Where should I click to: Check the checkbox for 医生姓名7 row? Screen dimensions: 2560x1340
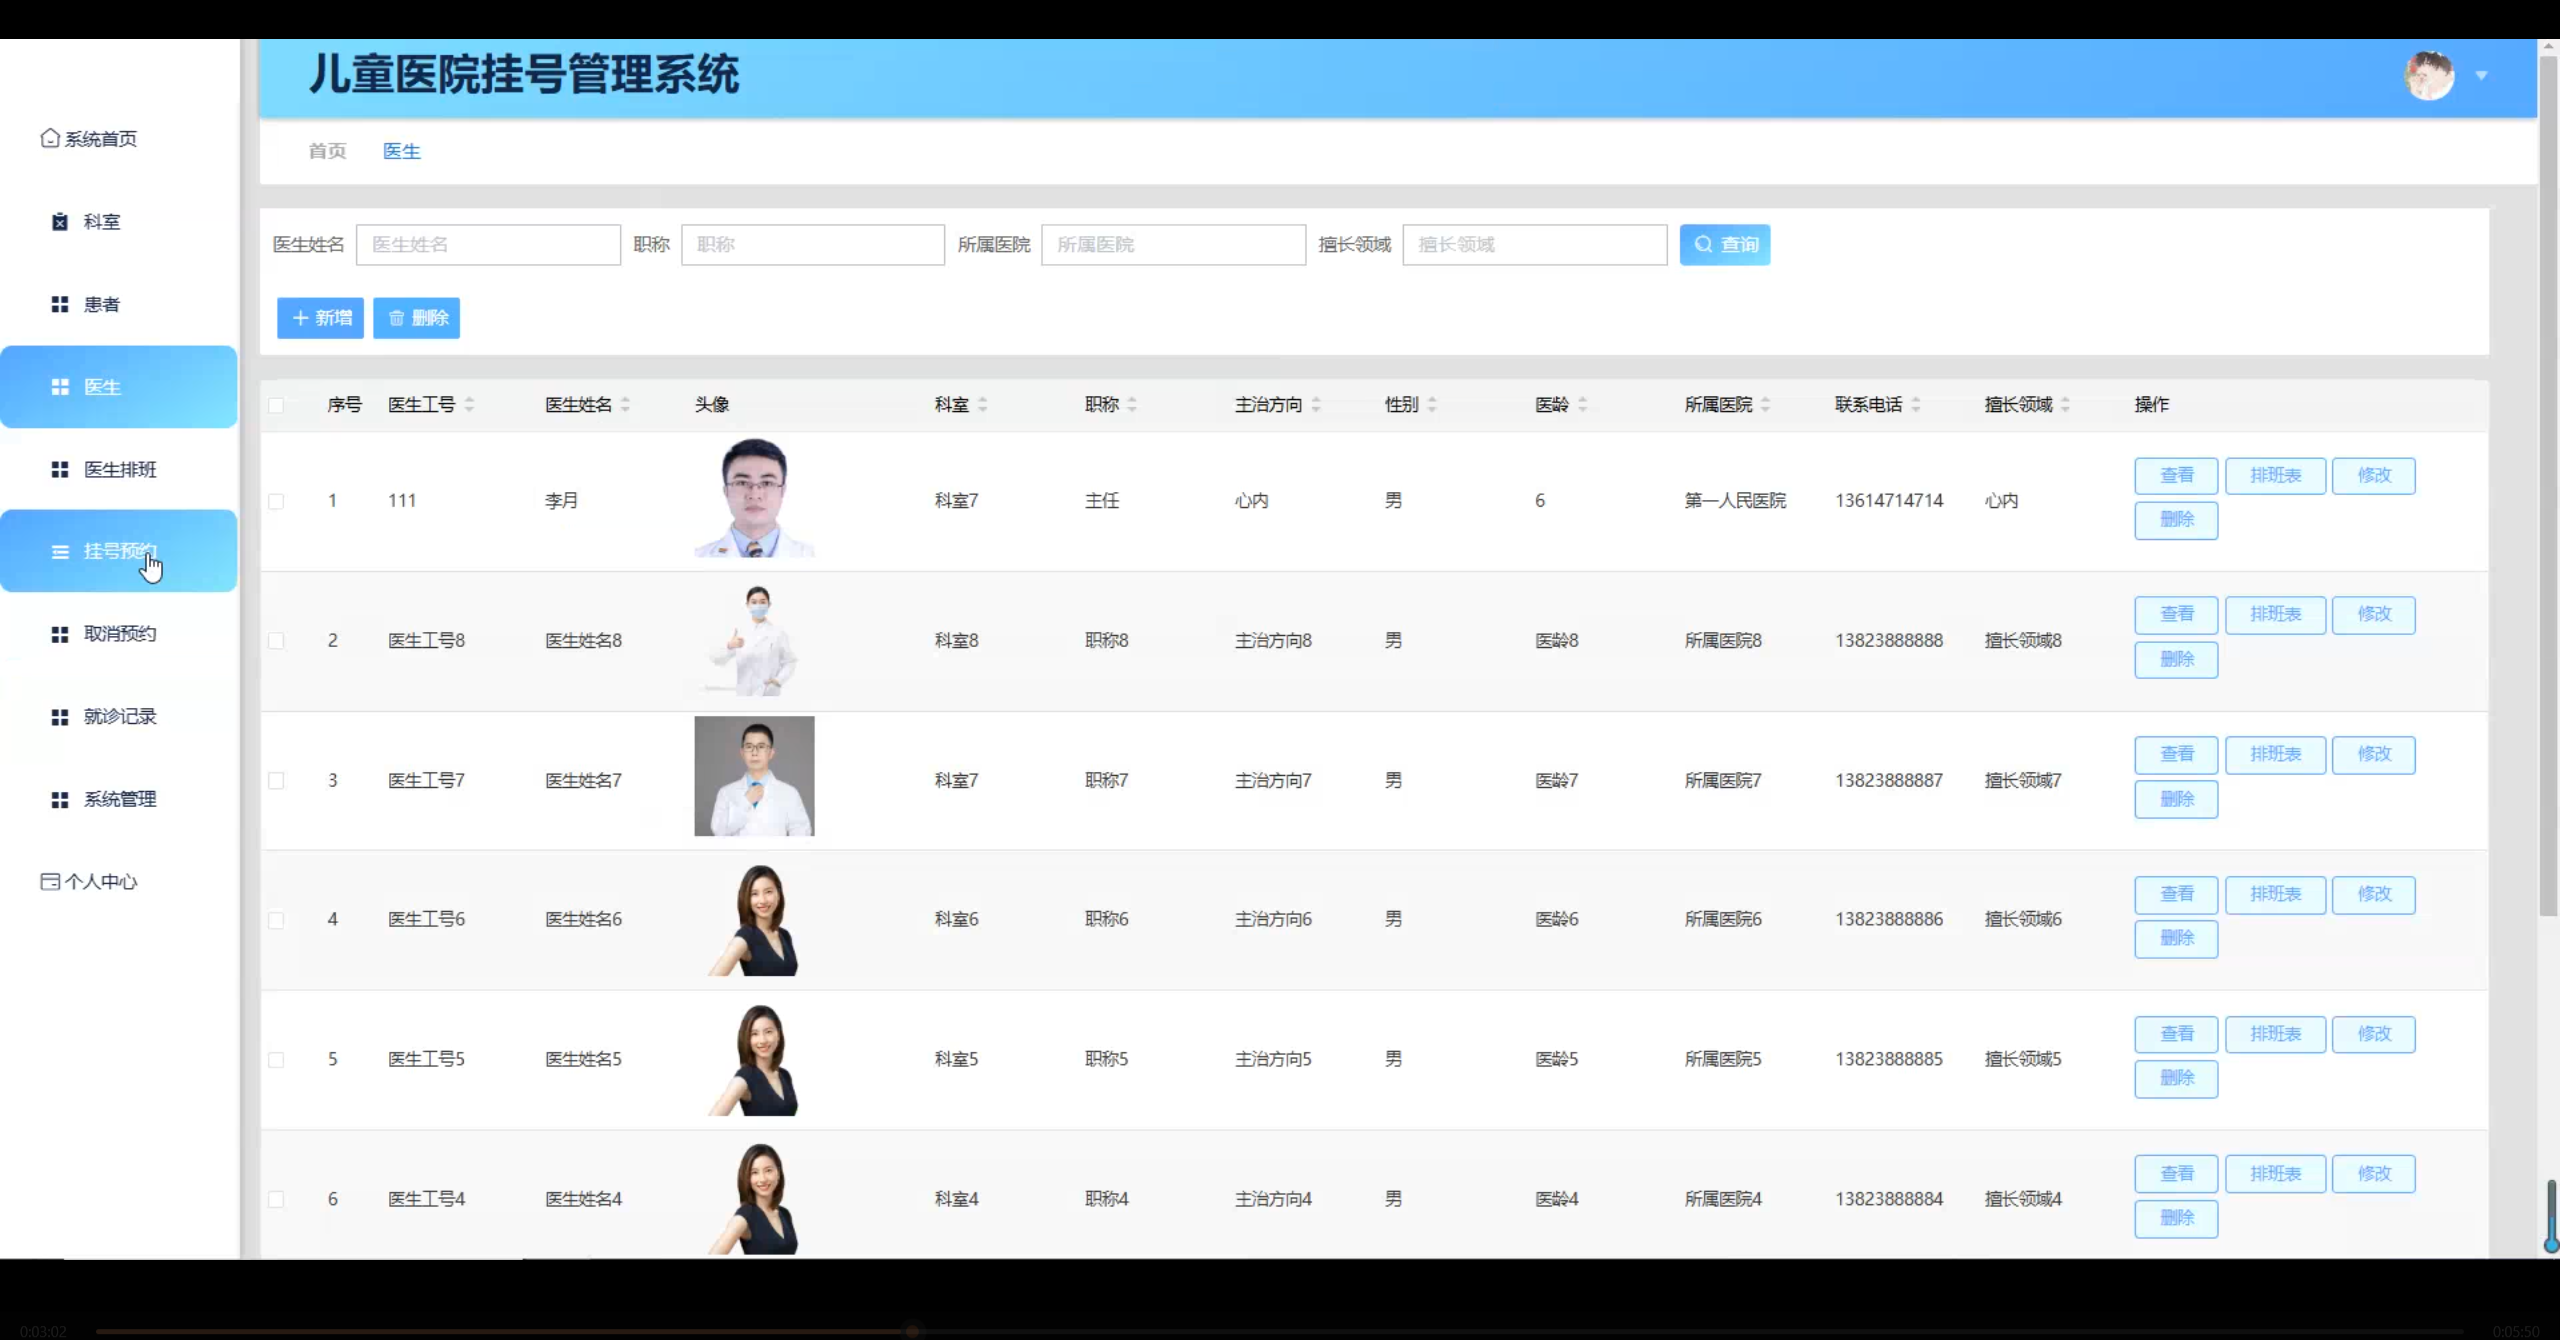[x=277, y=781]
